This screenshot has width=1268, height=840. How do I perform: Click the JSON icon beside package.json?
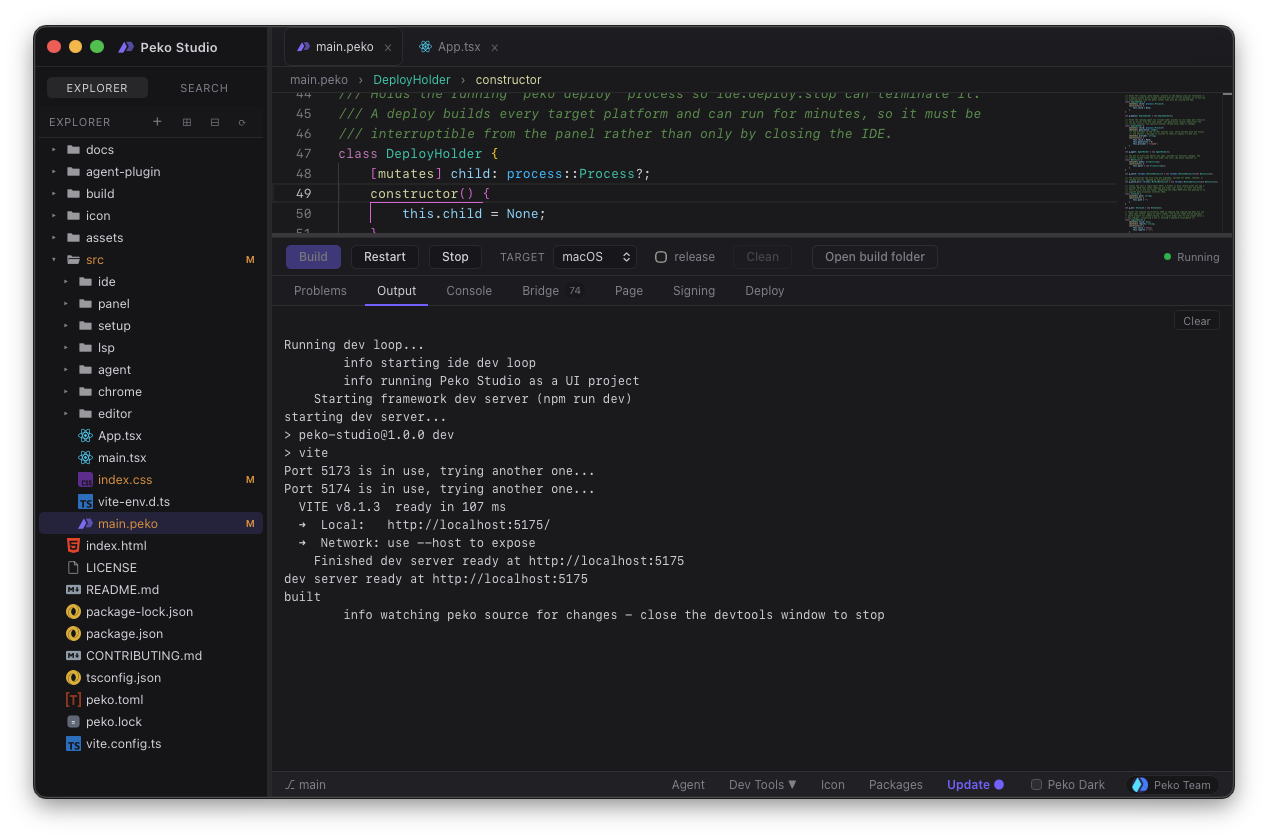(73, 634)
